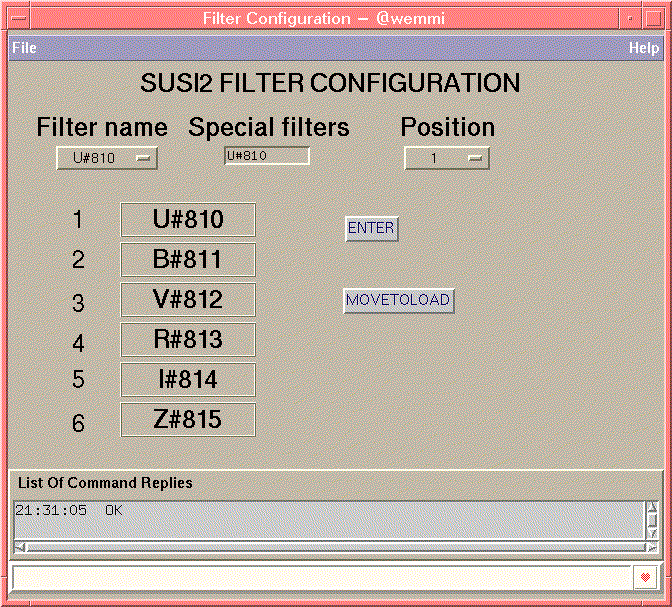Click scroll-down arrow in command replies list
Screen dimensions: 672x607
pos(652,533)
